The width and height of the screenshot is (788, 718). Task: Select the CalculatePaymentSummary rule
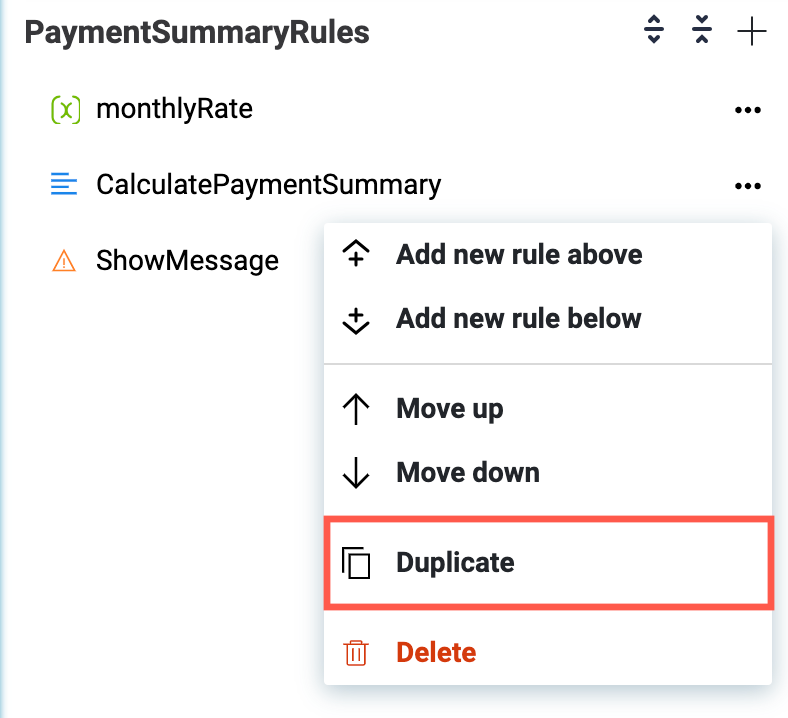click(268, 185)
